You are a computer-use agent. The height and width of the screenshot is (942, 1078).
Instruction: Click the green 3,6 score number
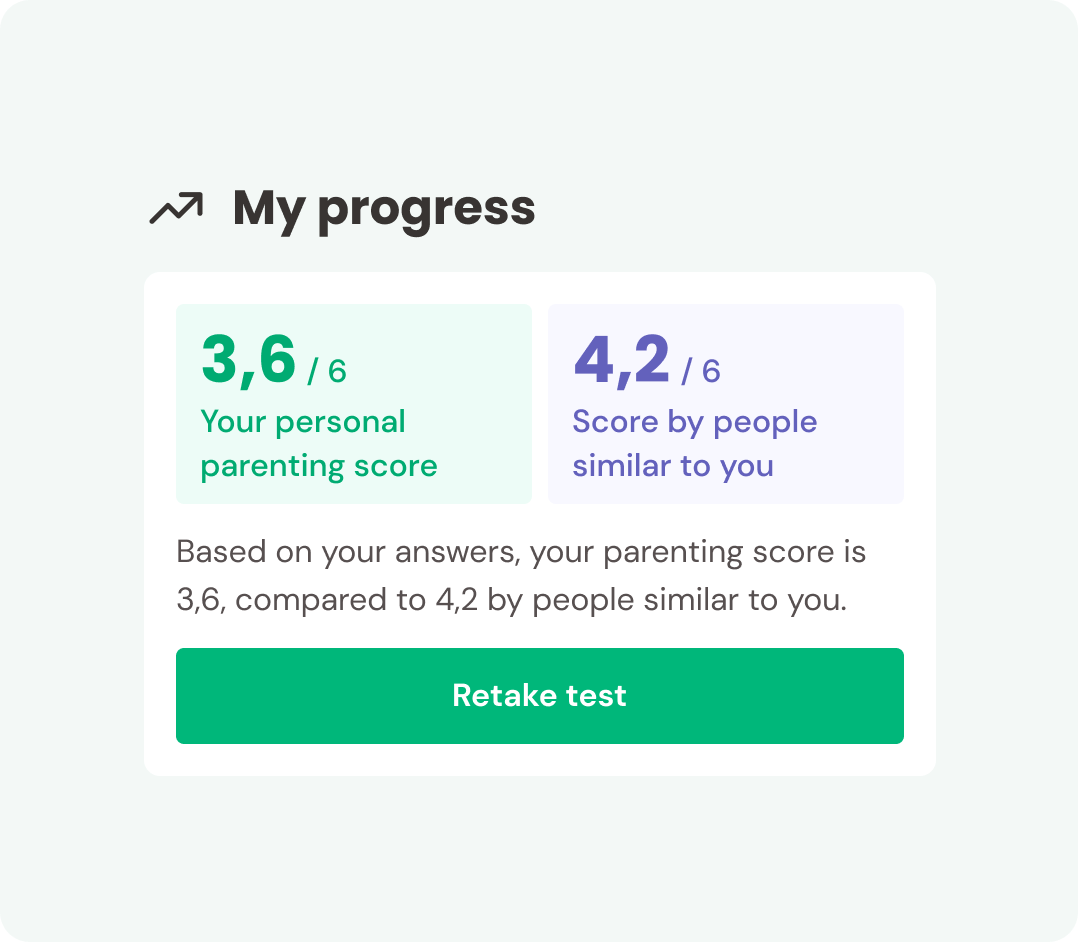pos(248,360)
